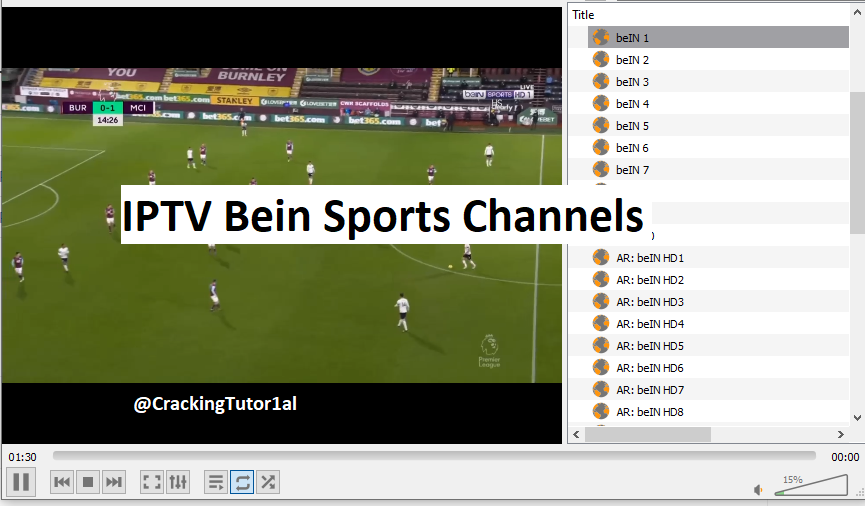Pause playback with the pause button

pos(21,482)
